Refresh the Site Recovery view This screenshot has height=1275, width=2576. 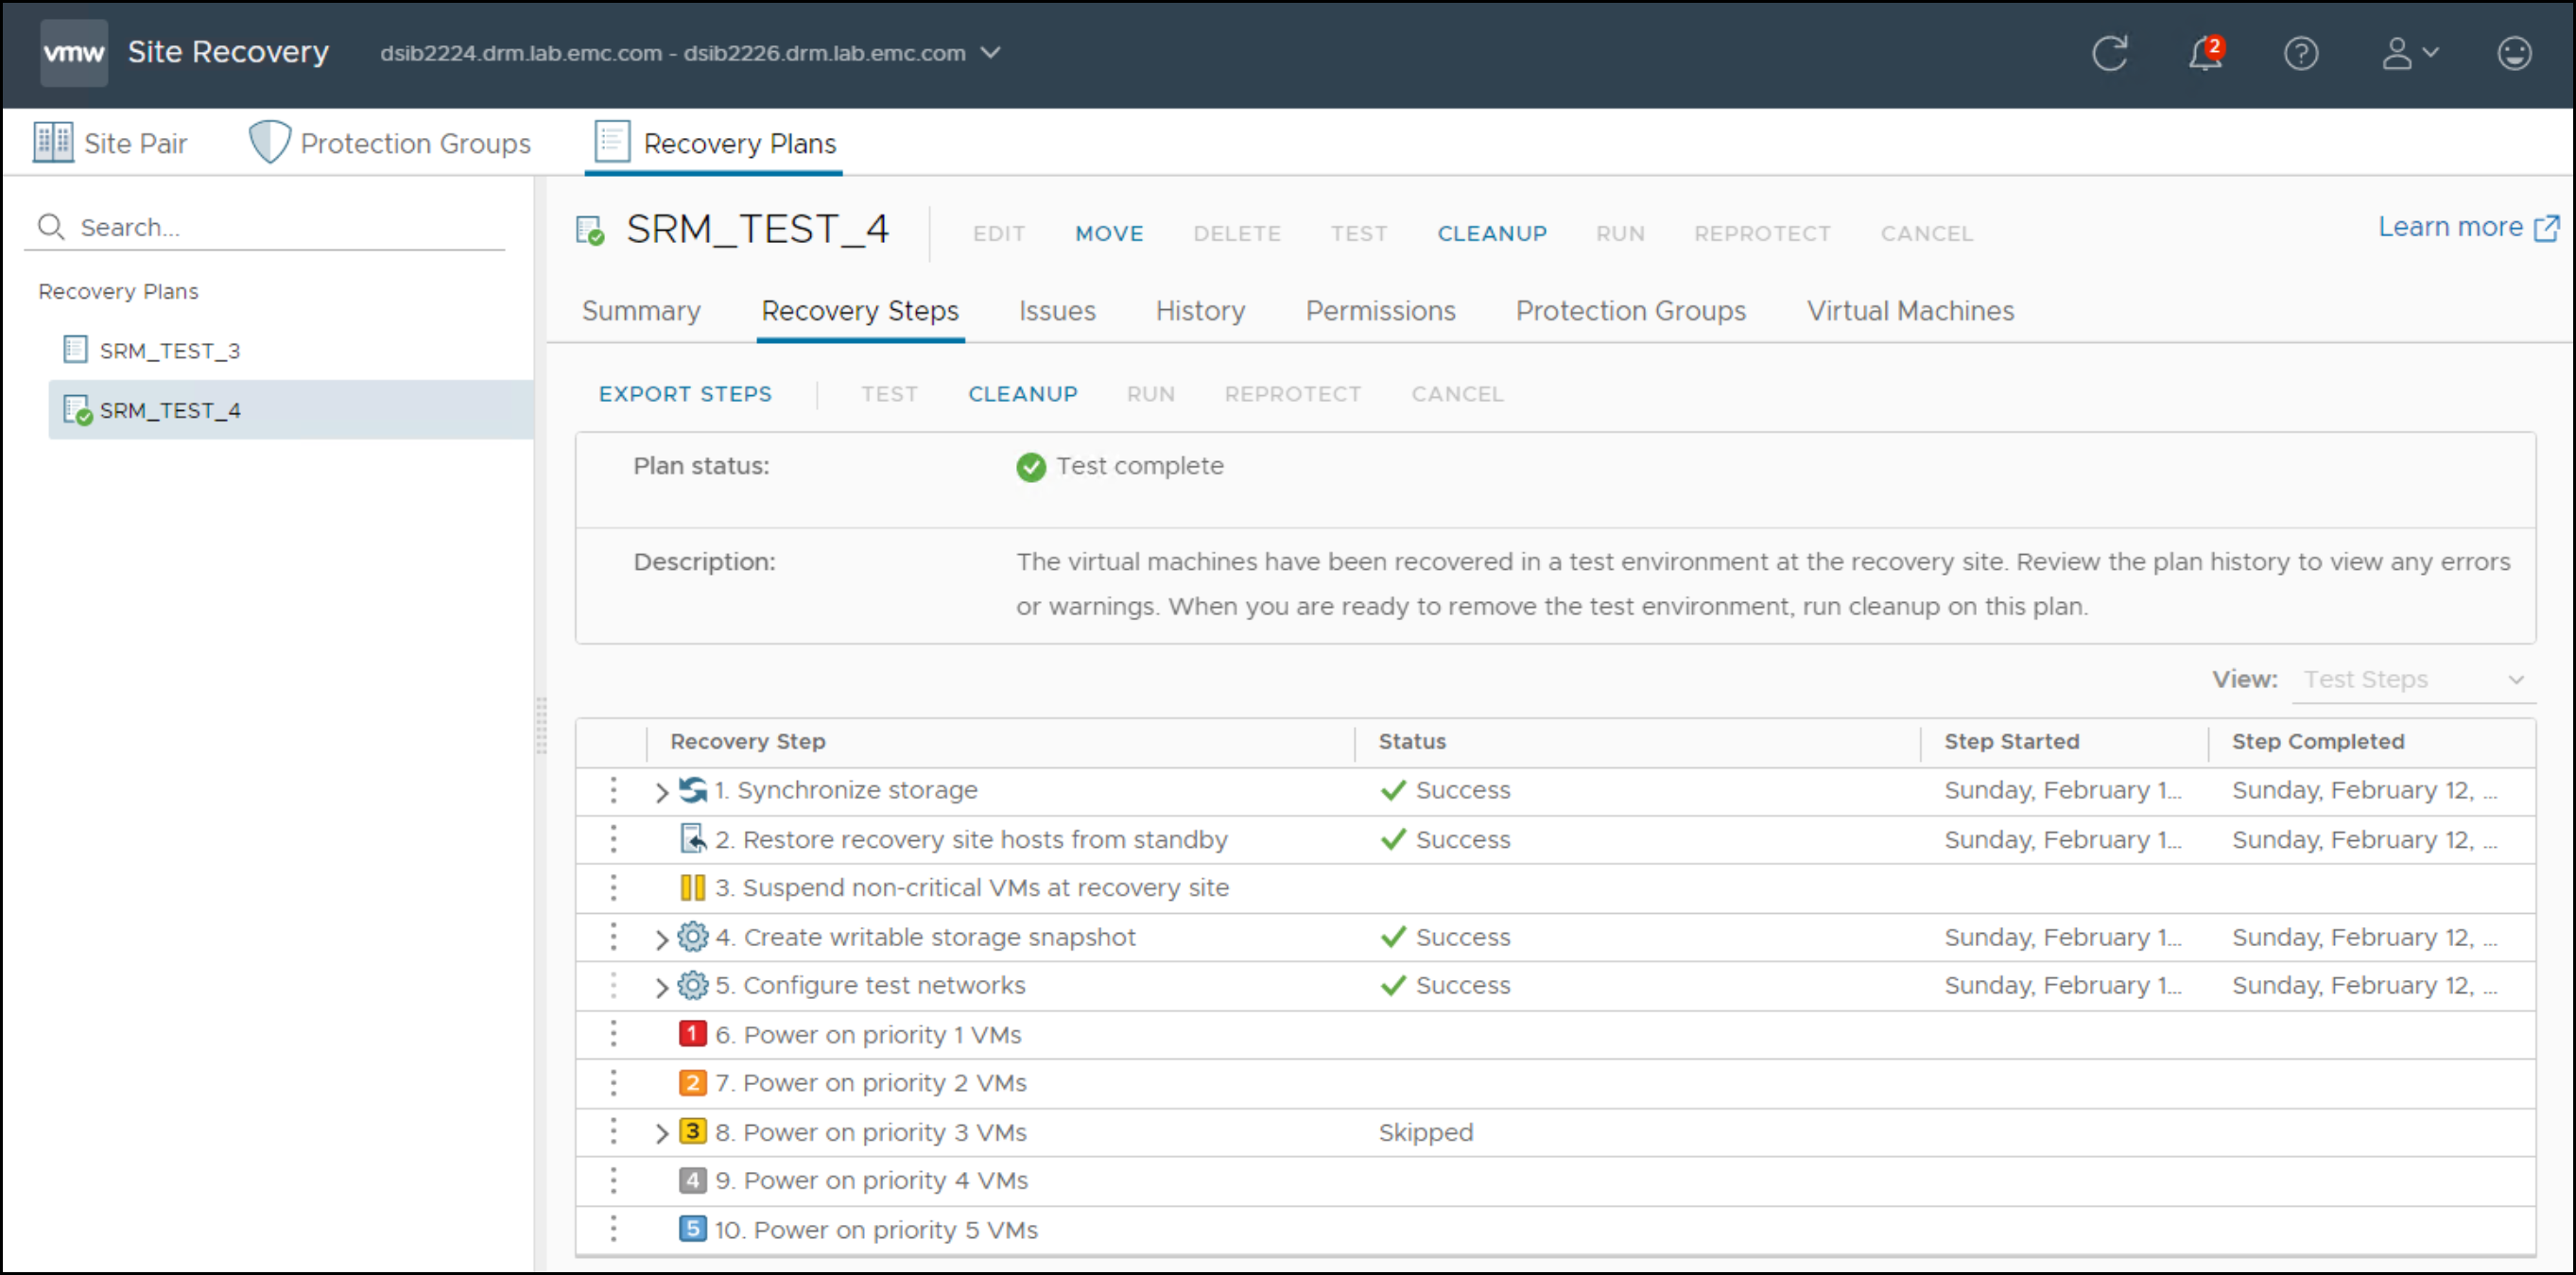(x=2109, y=53)
